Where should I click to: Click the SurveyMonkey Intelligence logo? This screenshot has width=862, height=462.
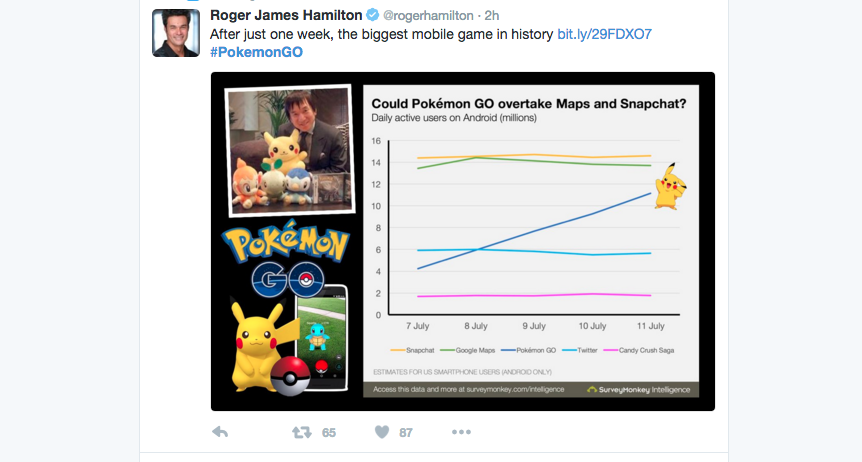638,389
